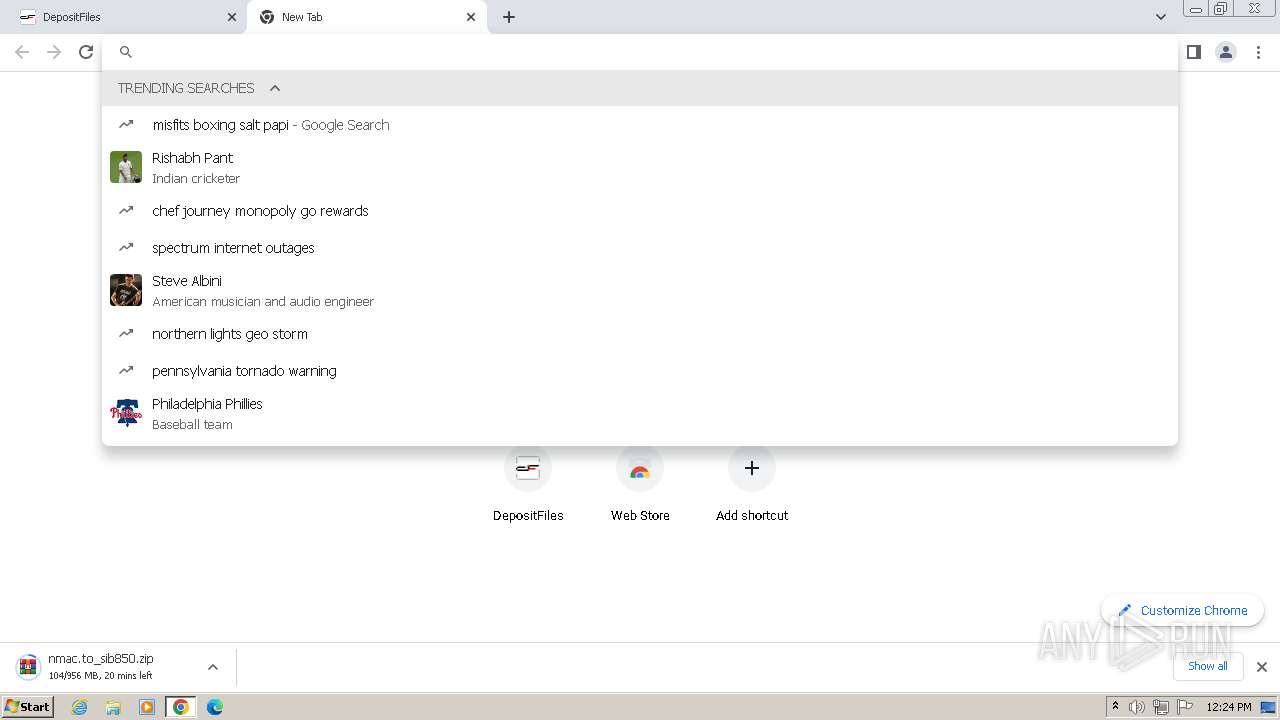Click the browser Forward arrow
Image resolution: width=1280 pixels, height=720 pixels.
pyautogui.click(x=54, y=52)
